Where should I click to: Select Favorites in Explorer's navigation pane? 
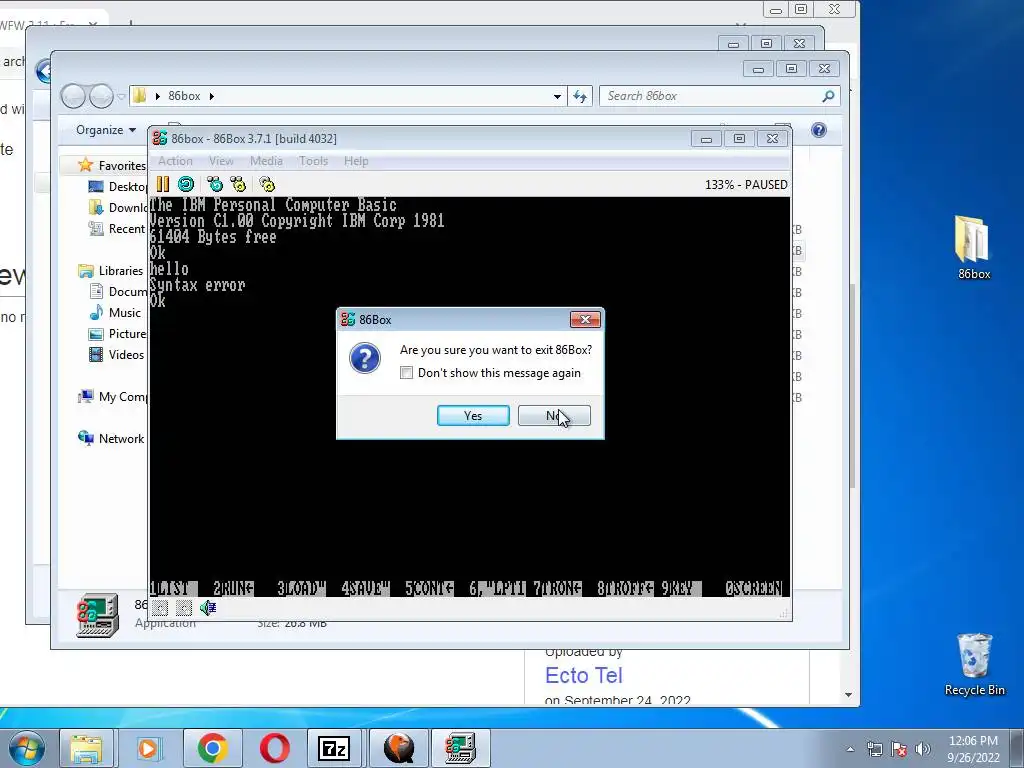click(x=111, y=165)
